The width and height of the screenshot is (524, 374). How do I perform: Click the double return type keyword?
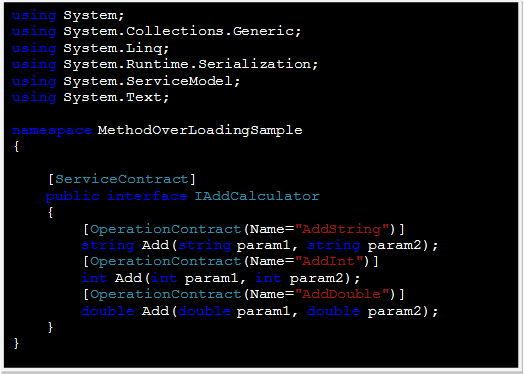point(107,311)
